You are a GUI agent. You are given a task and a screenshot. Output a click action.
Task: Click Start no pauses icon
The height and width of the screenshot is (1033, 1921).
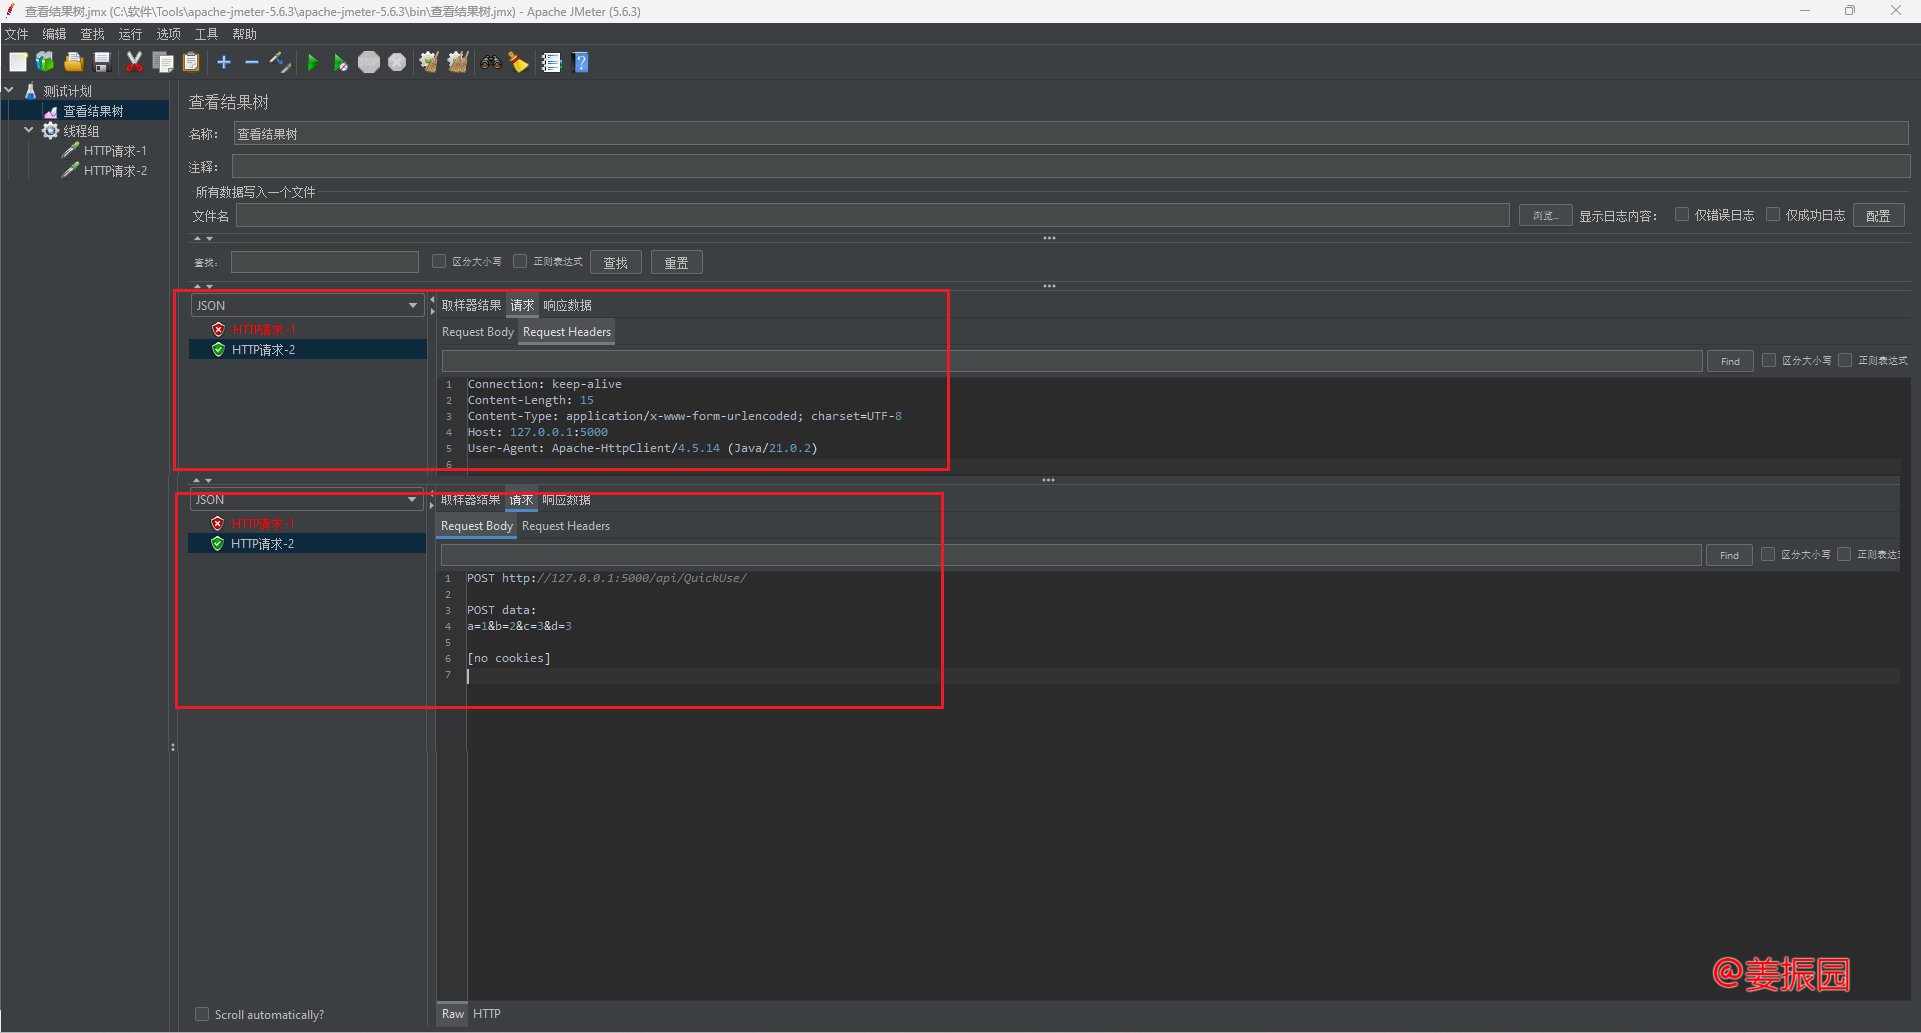(x=340, y=62)
